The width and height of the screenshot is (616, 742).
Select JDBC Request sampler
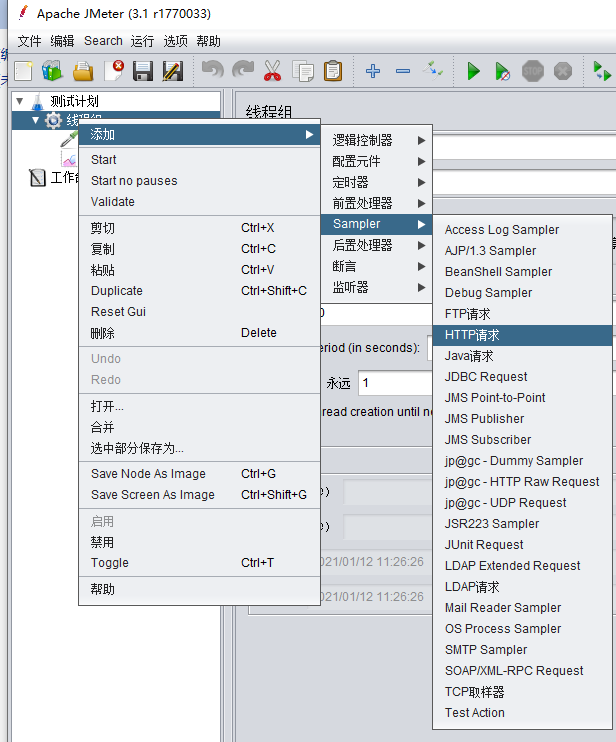pos(522,377)
